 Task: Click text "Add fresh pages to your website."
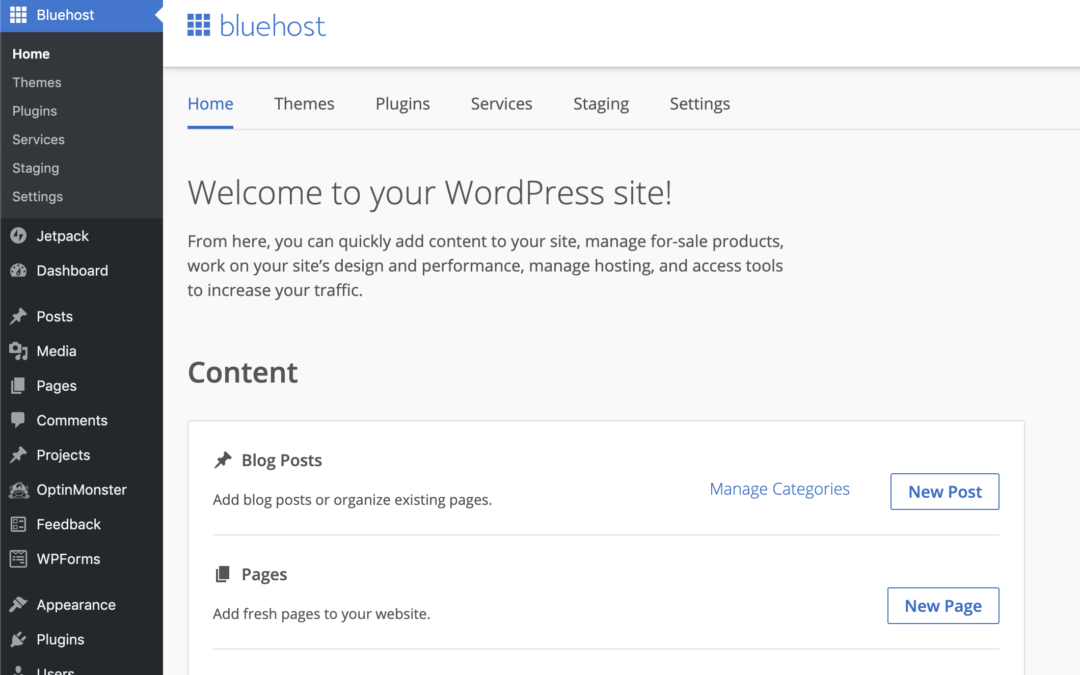click(321, 614)
